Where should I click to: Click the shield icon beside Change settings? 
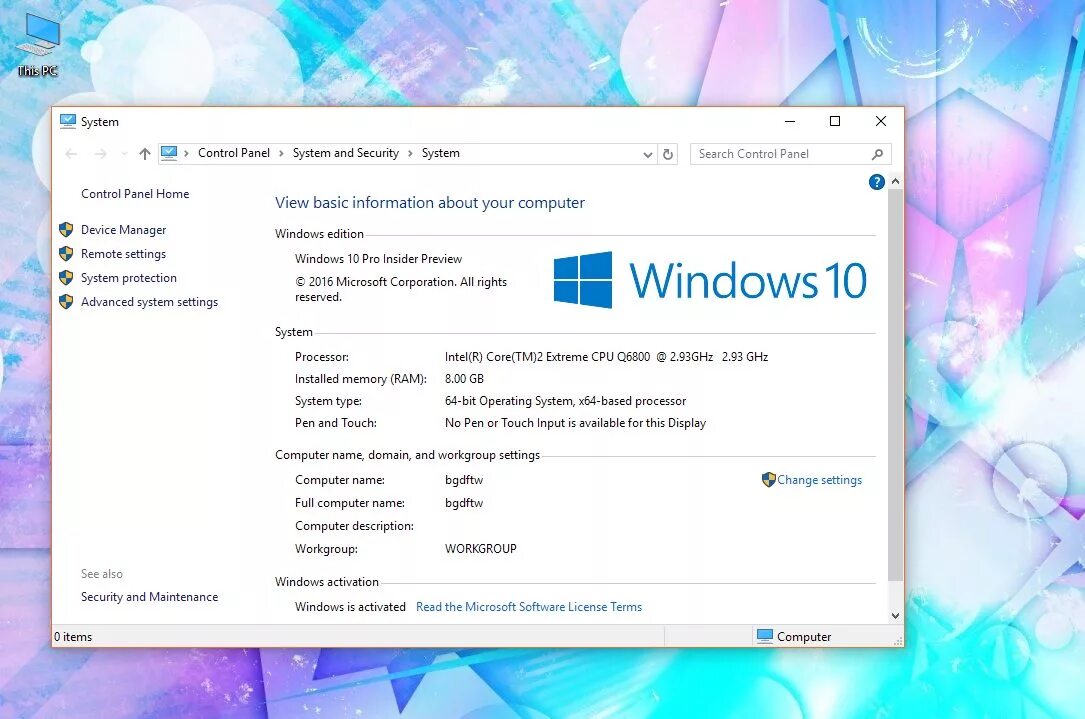tap(768, 479)
